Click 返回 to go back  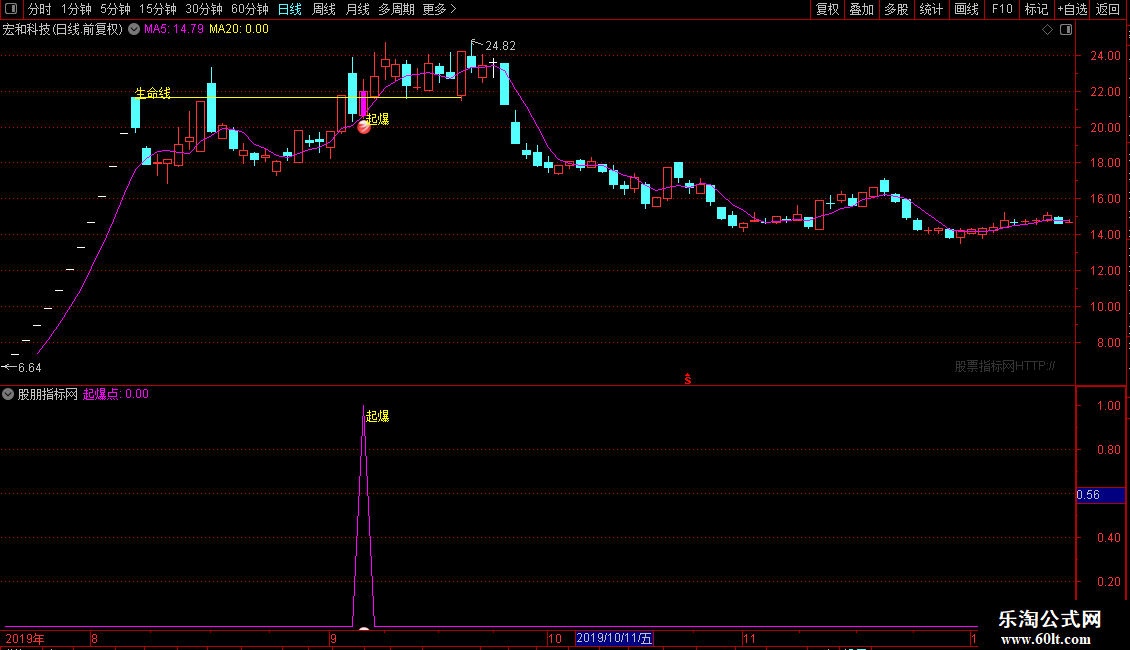1108,9
